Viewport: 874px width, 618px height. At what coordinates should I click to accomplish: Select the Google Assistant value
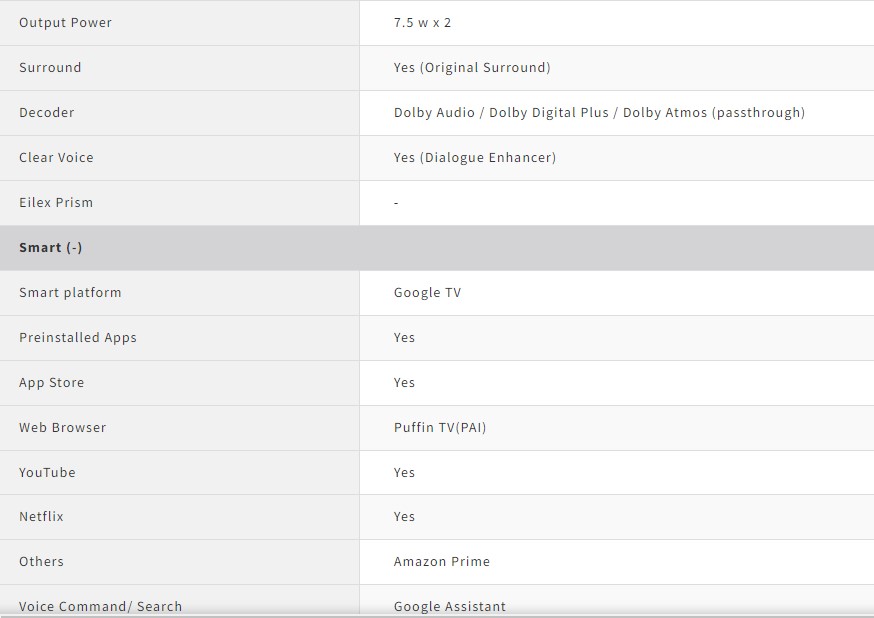[x=450, y=606]
